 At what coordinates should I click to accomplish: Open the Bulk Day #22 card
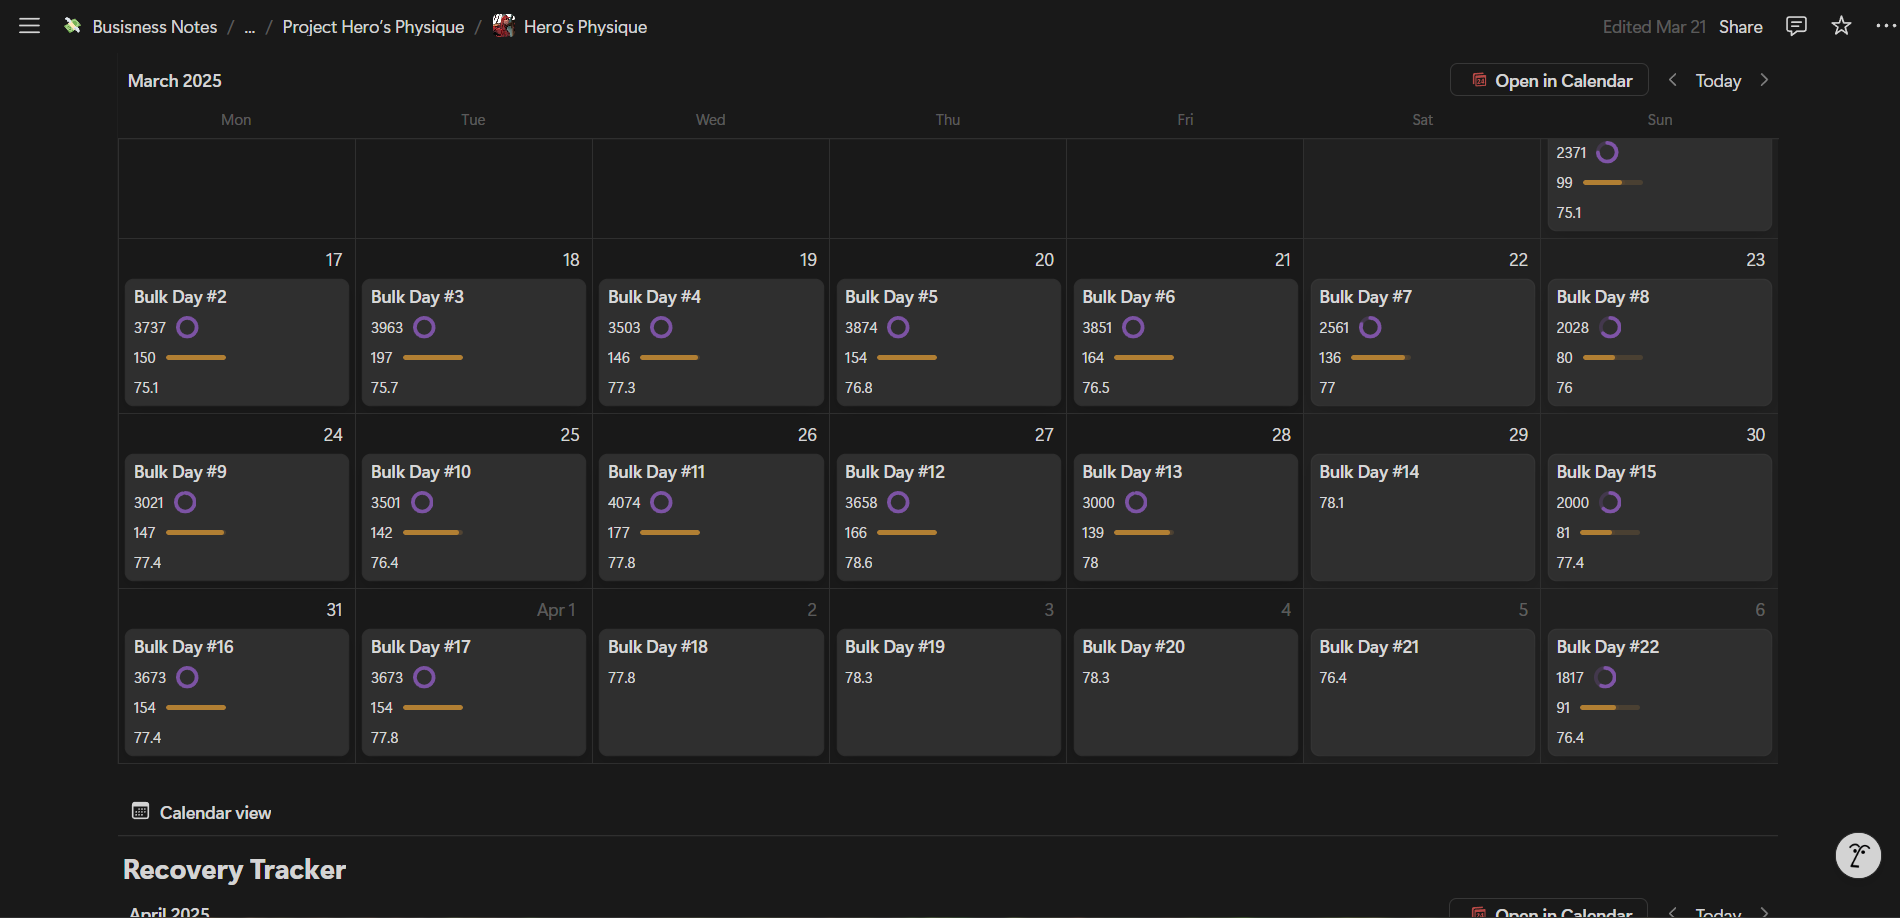coord(1607,647)
